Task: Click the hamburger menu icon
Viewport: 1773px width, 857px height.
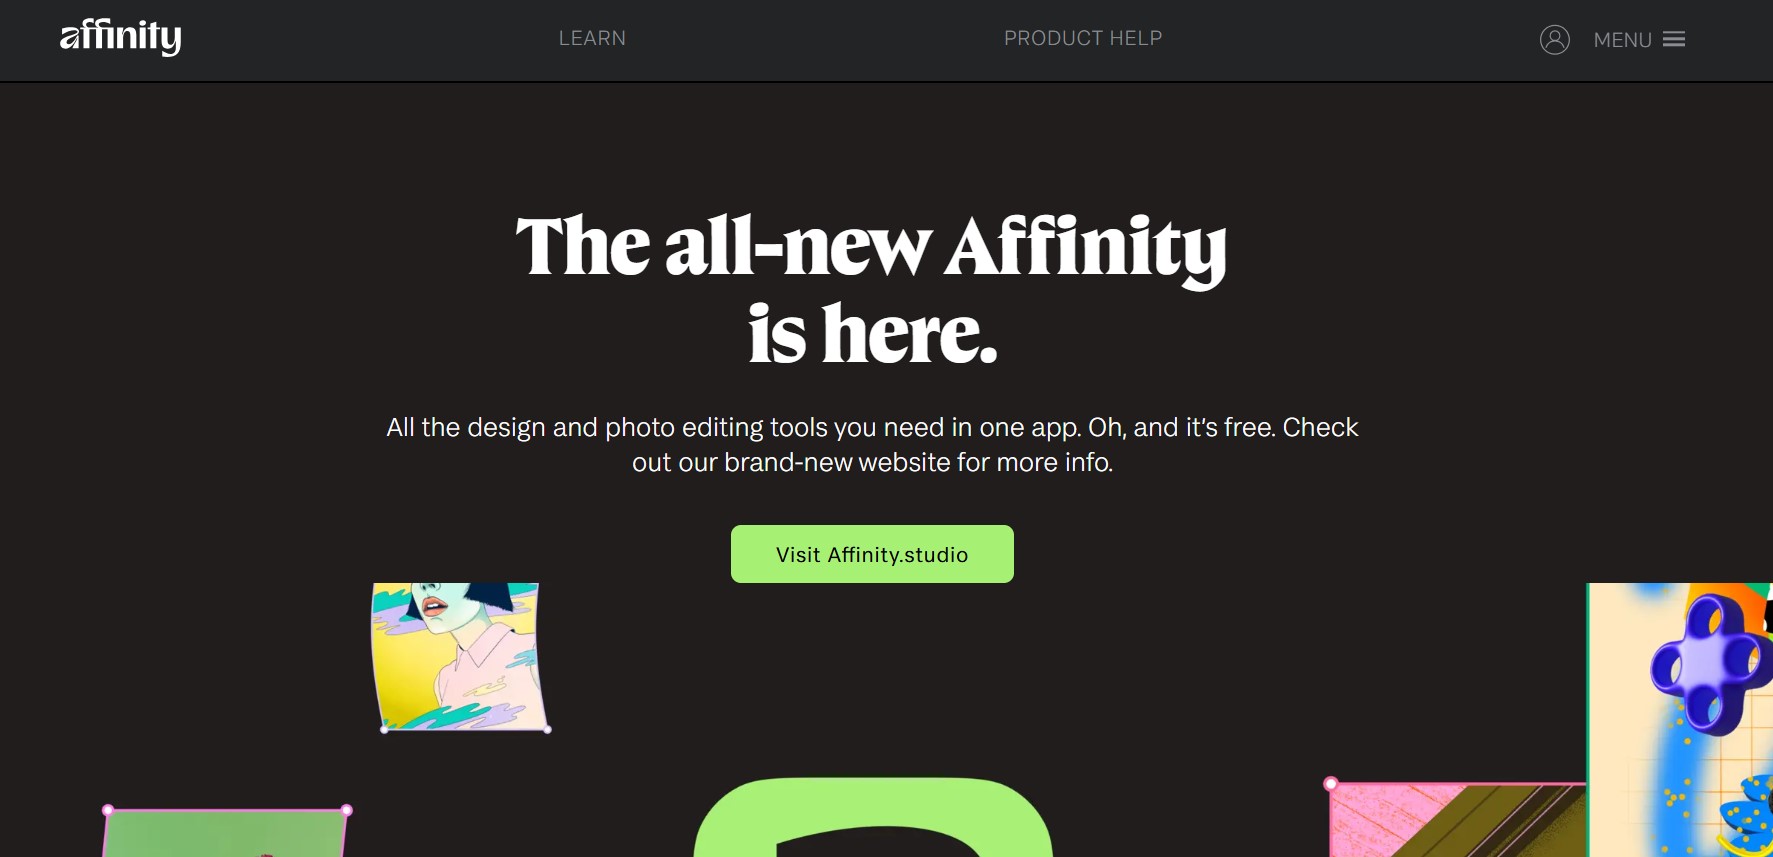Action: (x=1674, y=39)
